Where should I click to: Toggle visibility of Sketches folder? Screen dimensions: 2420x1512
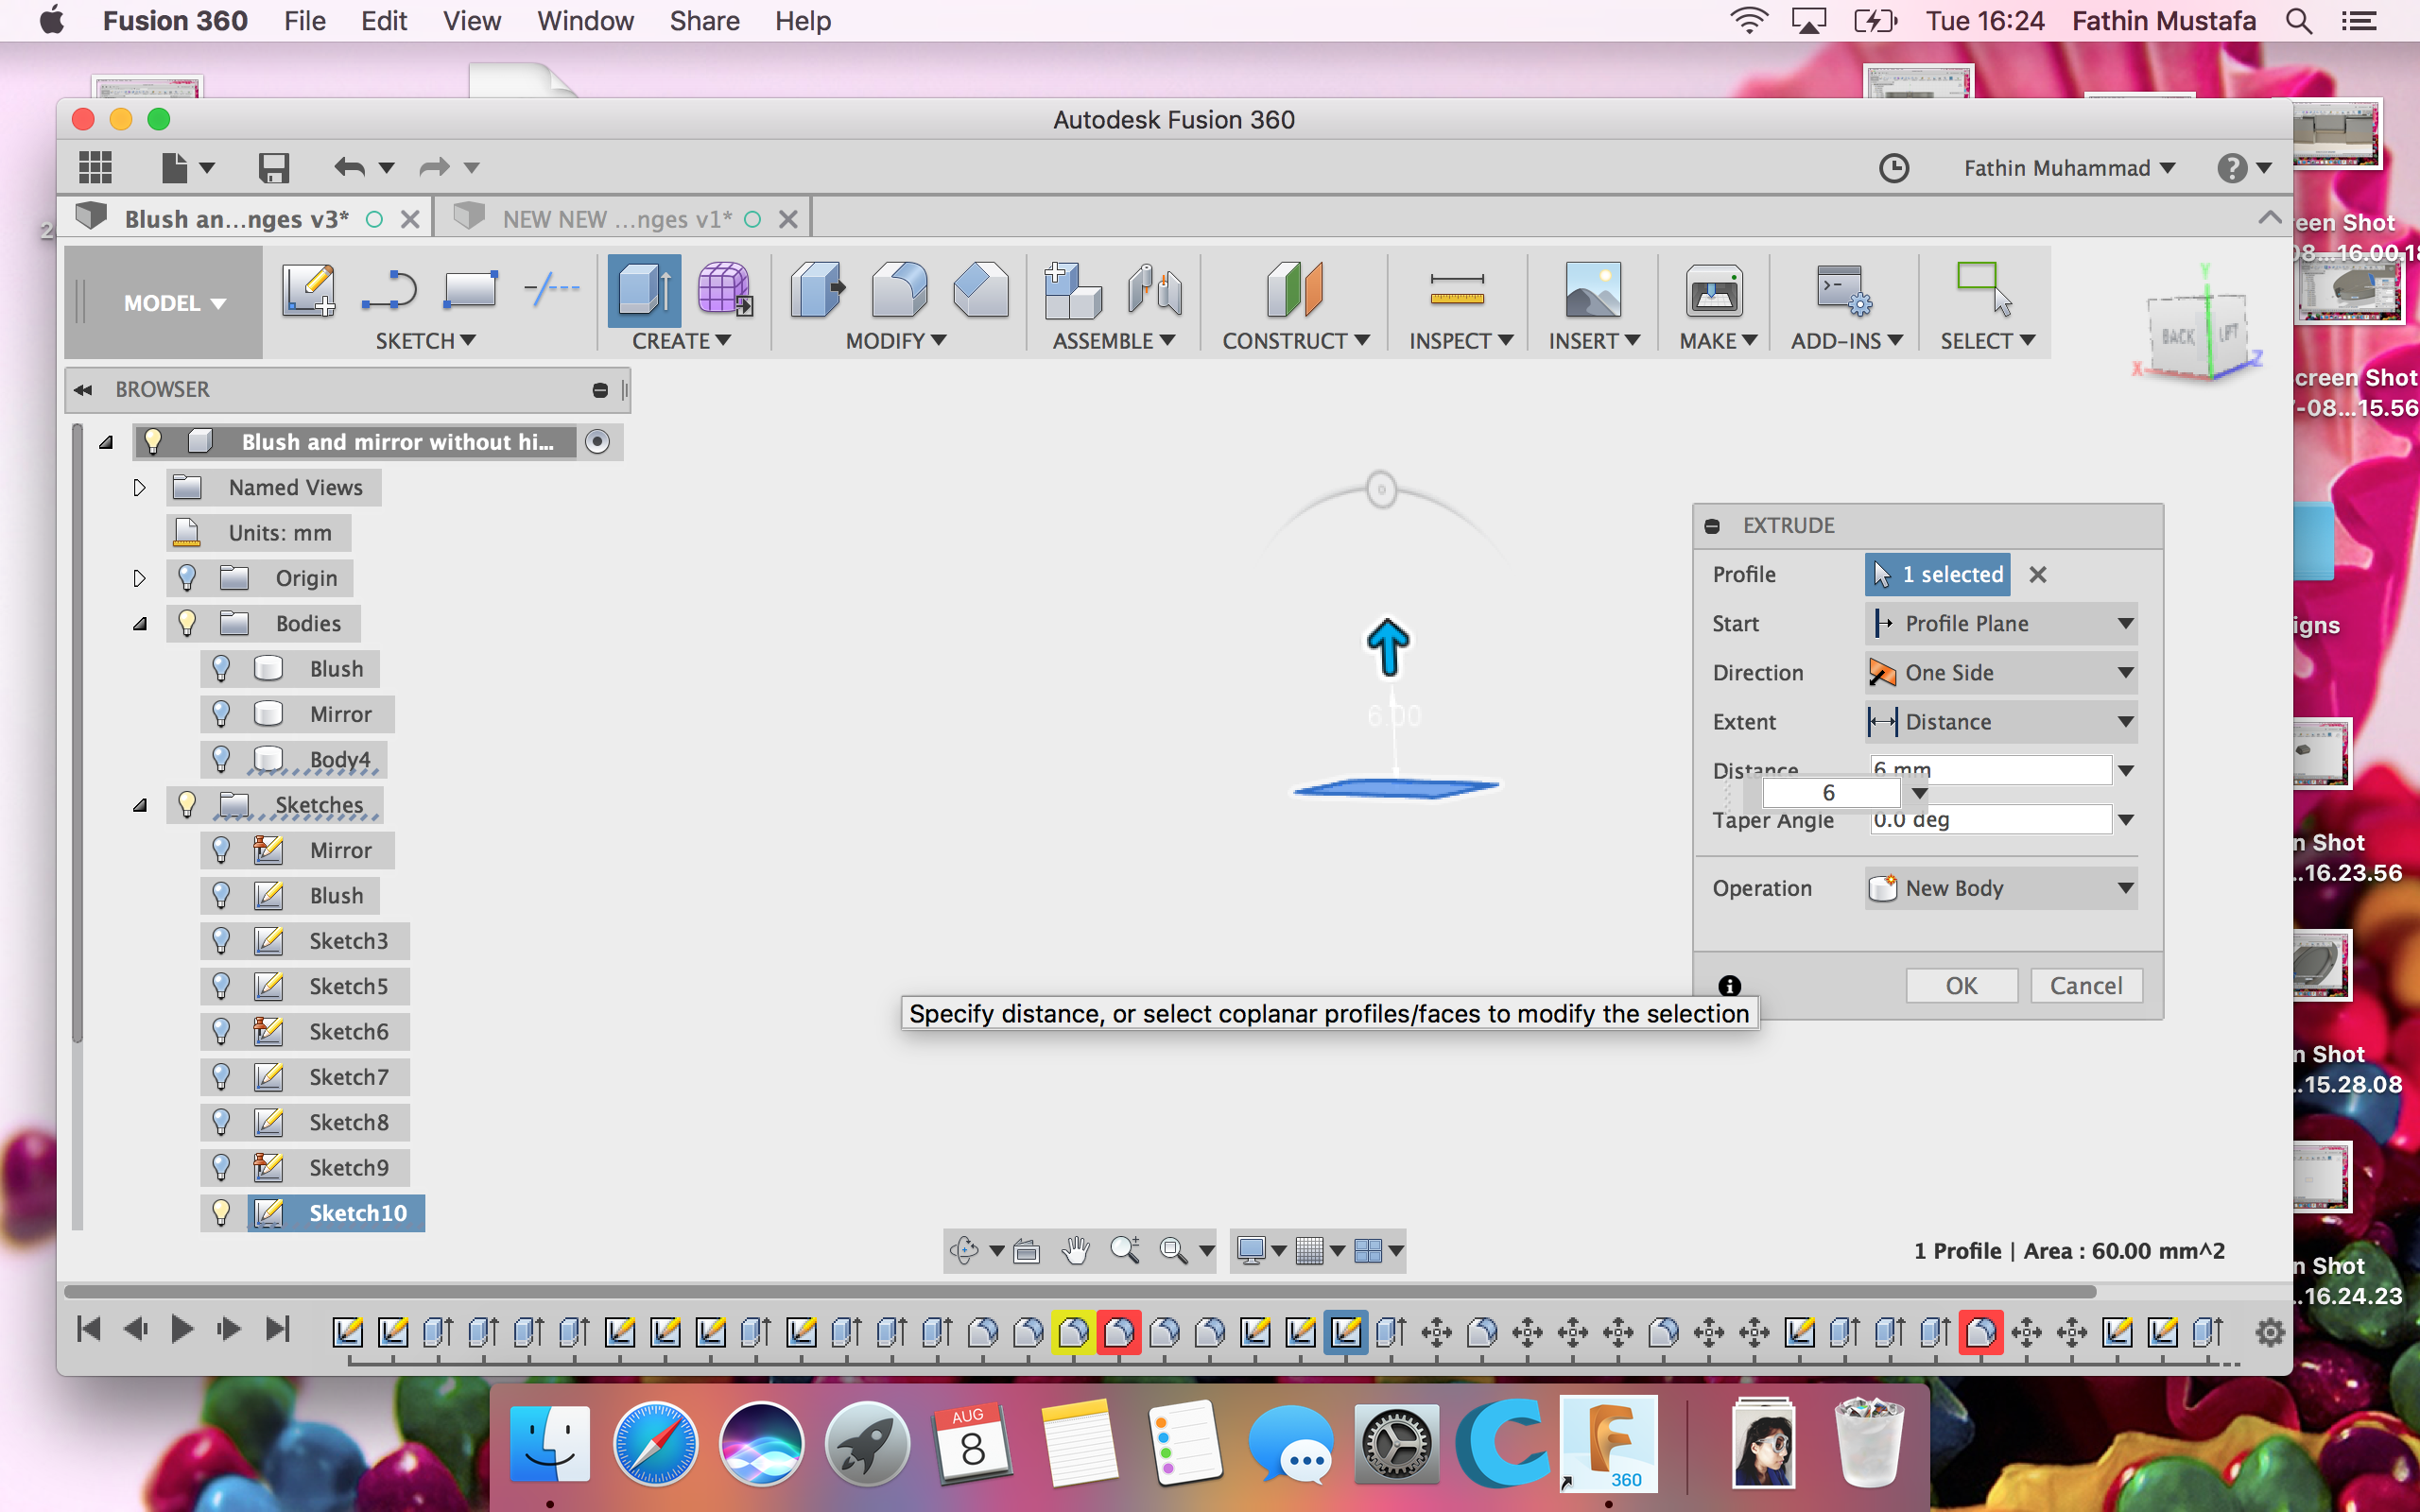click(x=187, y=804)
